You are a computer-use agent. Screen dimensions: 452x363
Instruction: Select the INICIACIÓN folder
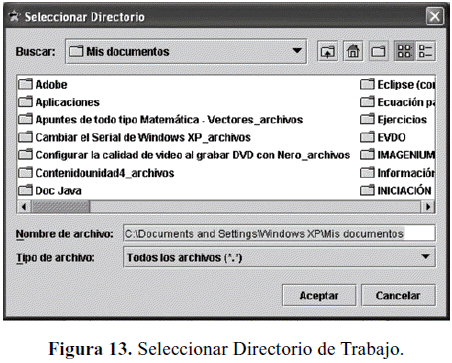click(396, 191)
